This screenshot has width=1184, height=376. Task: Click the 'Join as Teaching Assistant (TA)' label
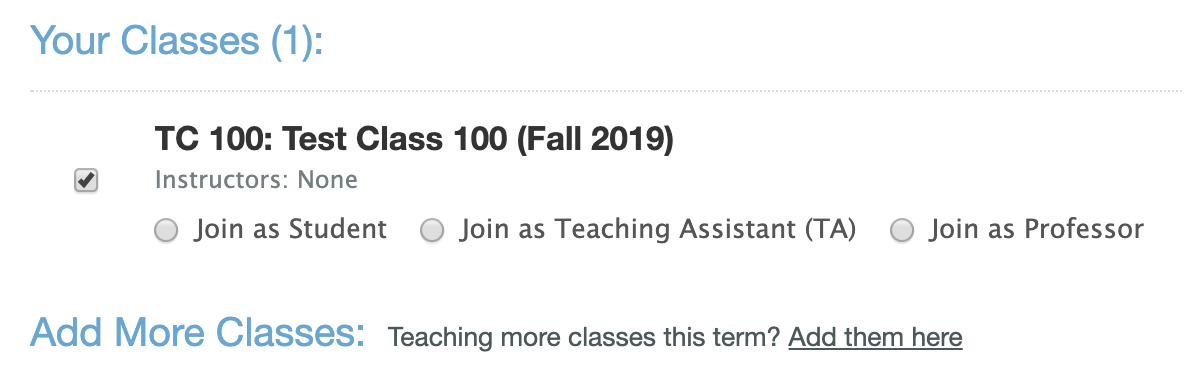tap(658, 229)
